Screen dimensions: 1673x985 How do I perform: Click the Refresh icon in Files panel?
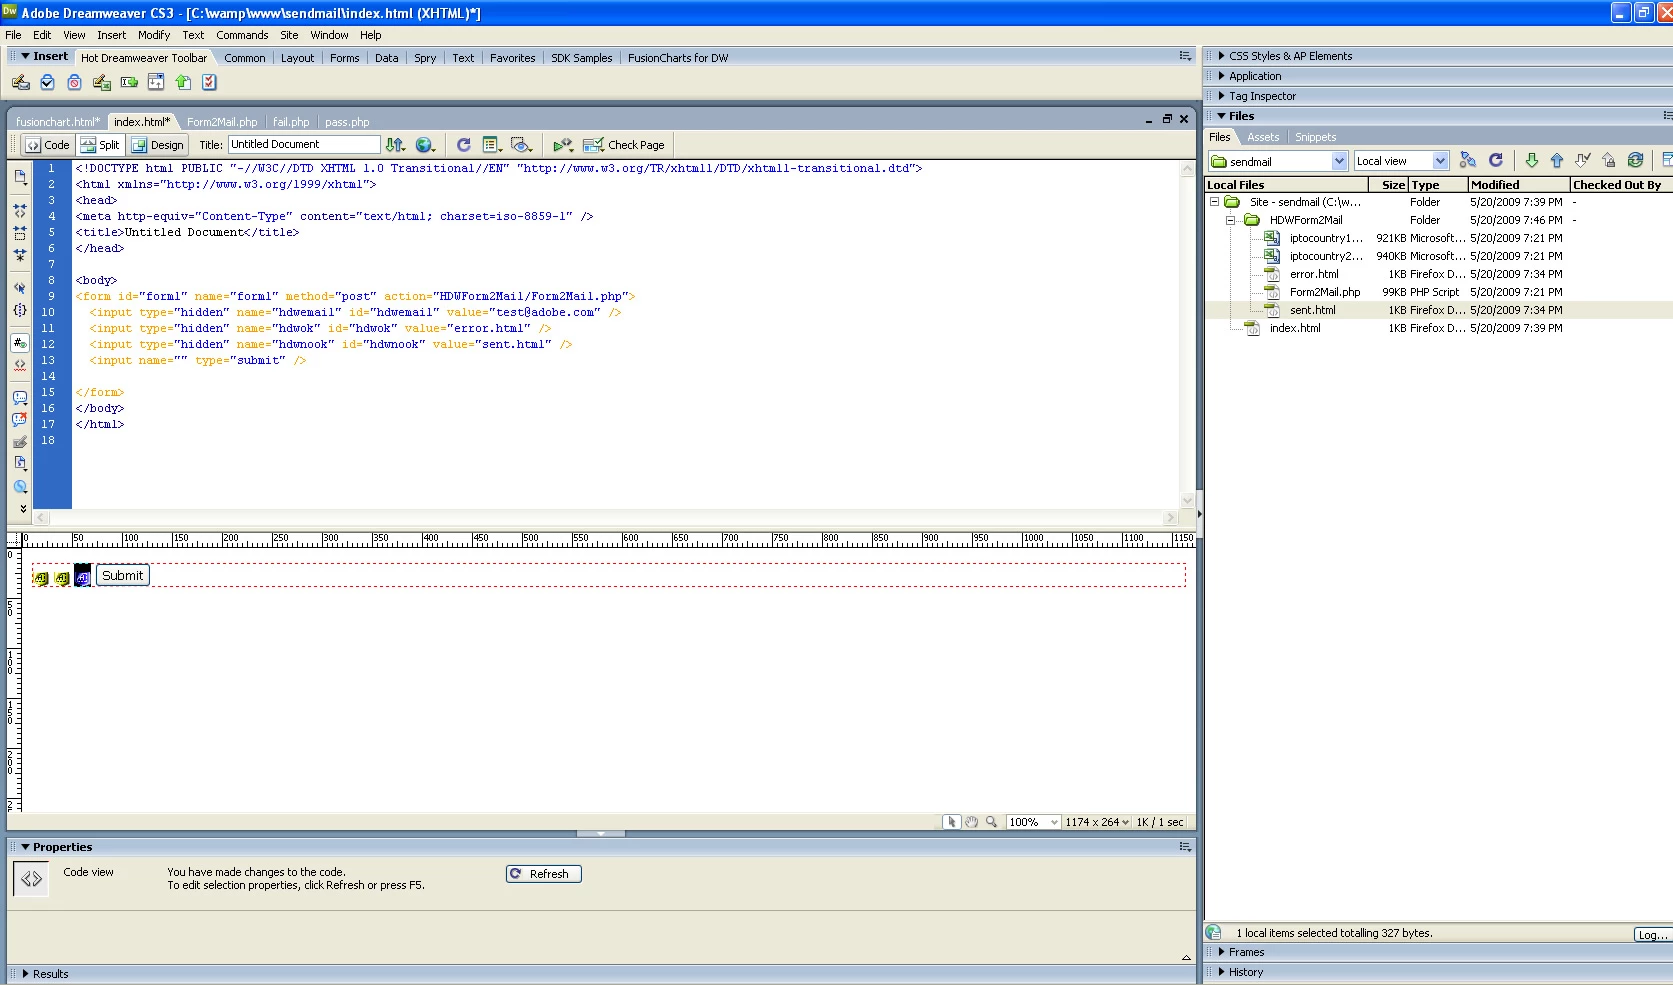pos(1496,160)
